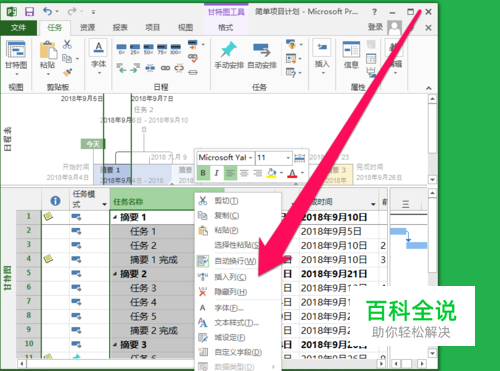Open the font color dropdown arrow
This screenshot has height=371, width=500.
302,173
